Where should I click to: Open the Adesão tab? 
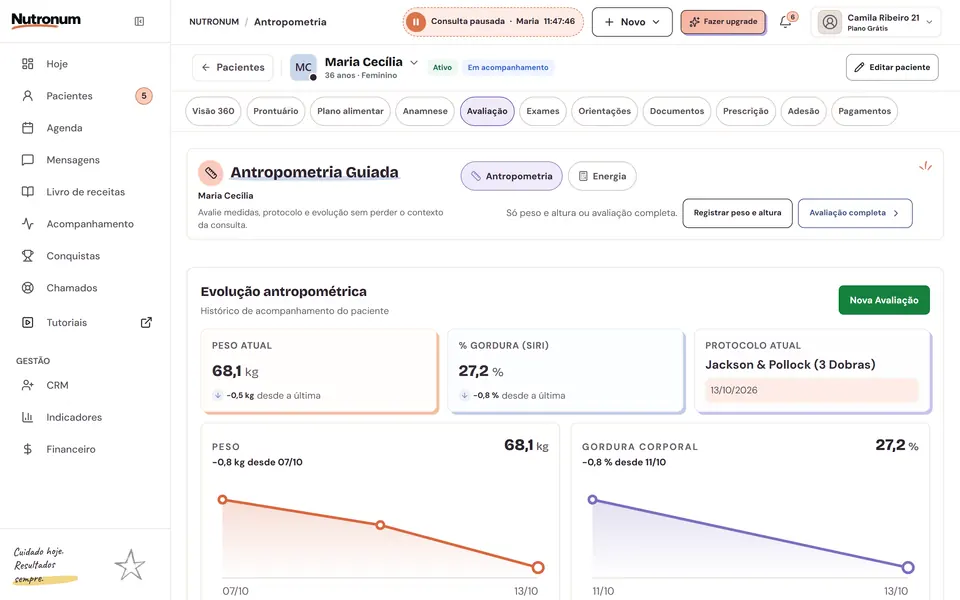(x=803, y=111)
